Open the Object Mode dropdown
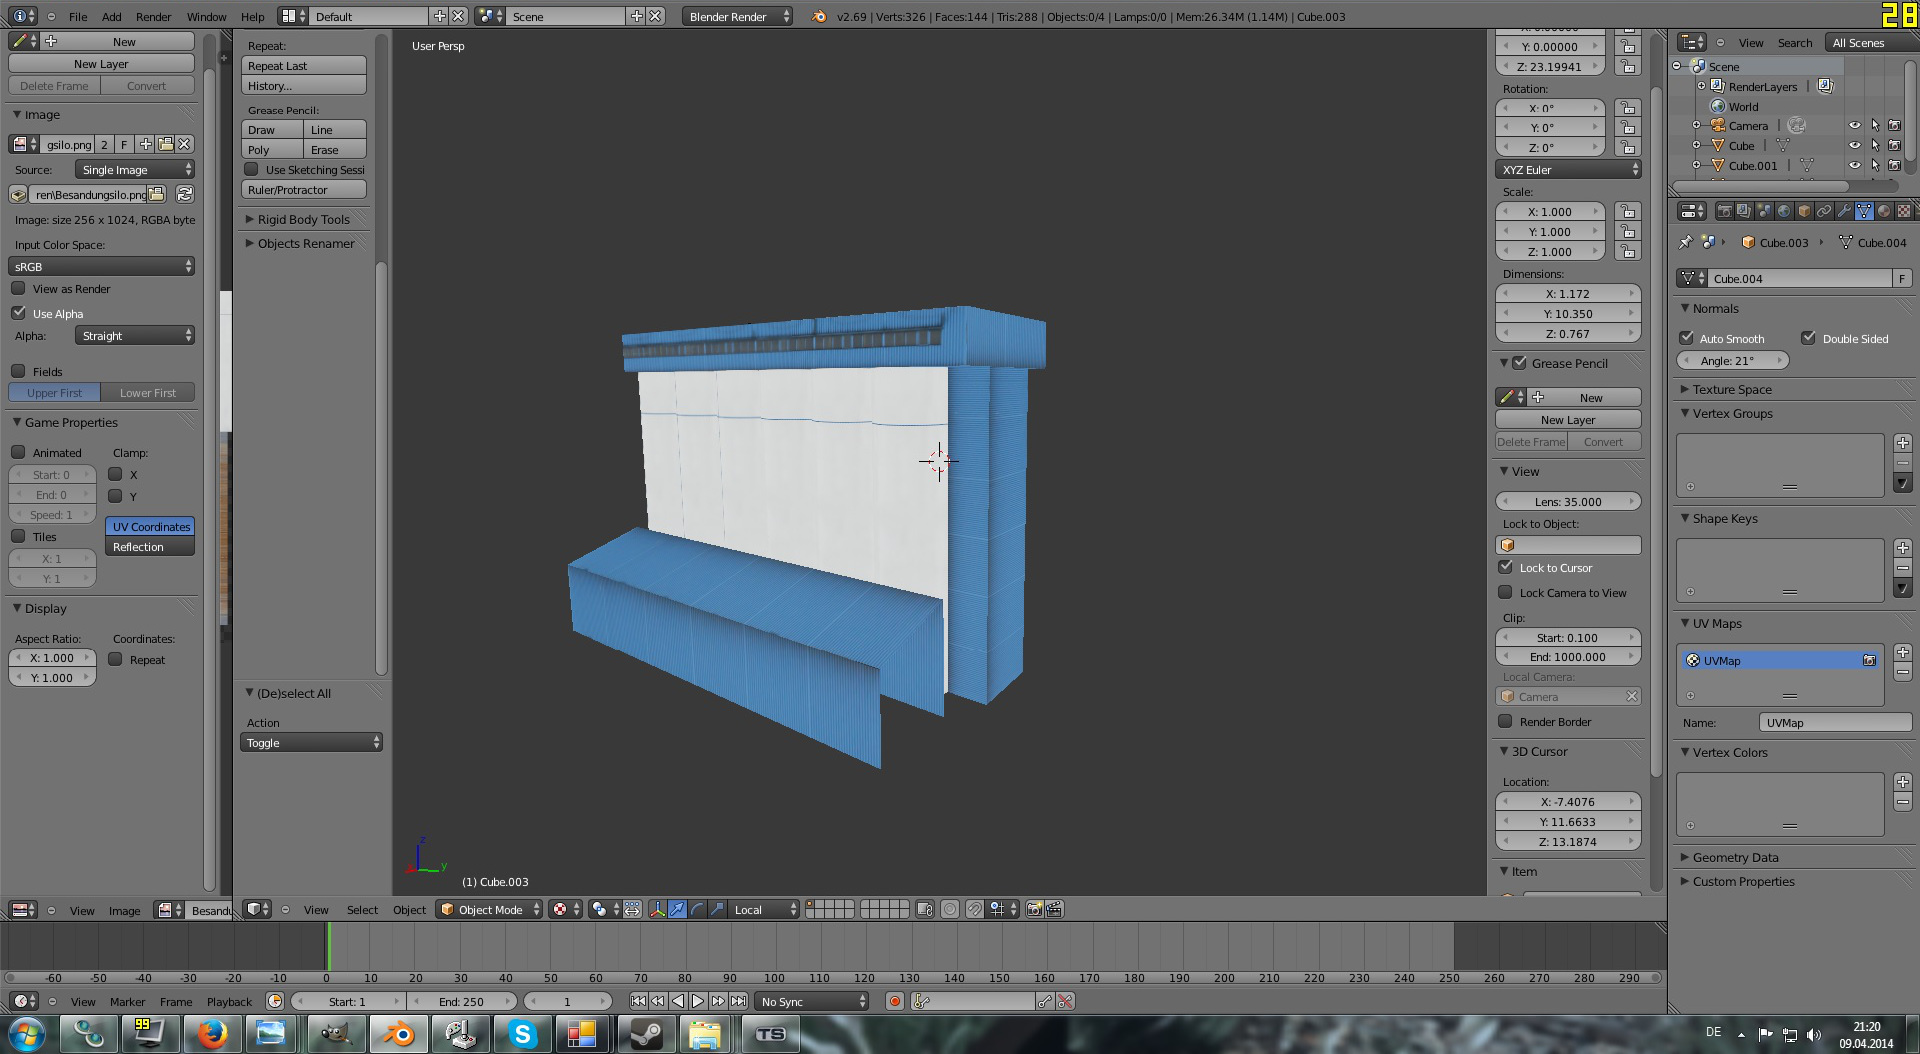The image size is (1920, 1054). pos(490,909)
